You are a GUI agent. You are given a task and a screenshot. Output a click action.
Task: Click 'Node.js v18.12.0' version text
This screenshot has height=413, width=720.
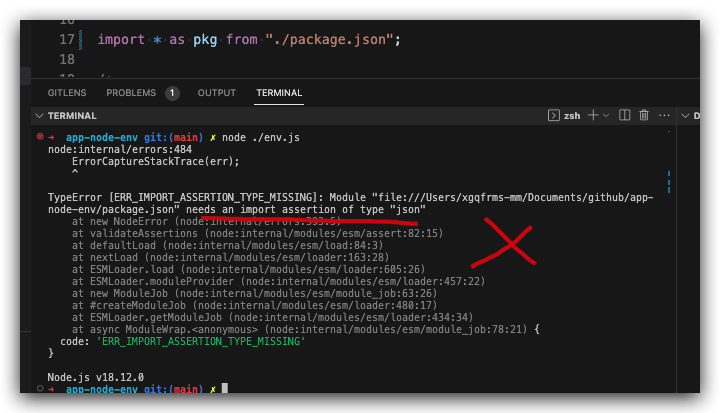(96, 377)
